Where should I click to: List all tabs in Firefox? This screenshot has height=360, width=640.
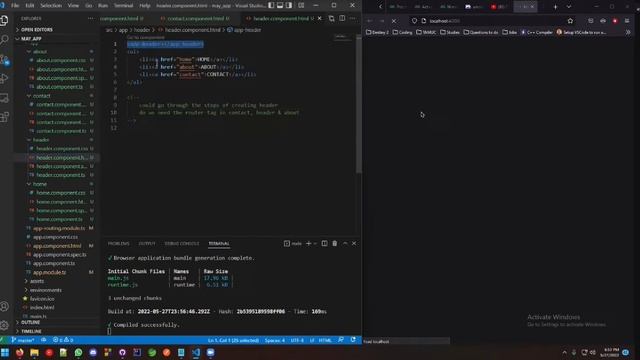[569, 7]
